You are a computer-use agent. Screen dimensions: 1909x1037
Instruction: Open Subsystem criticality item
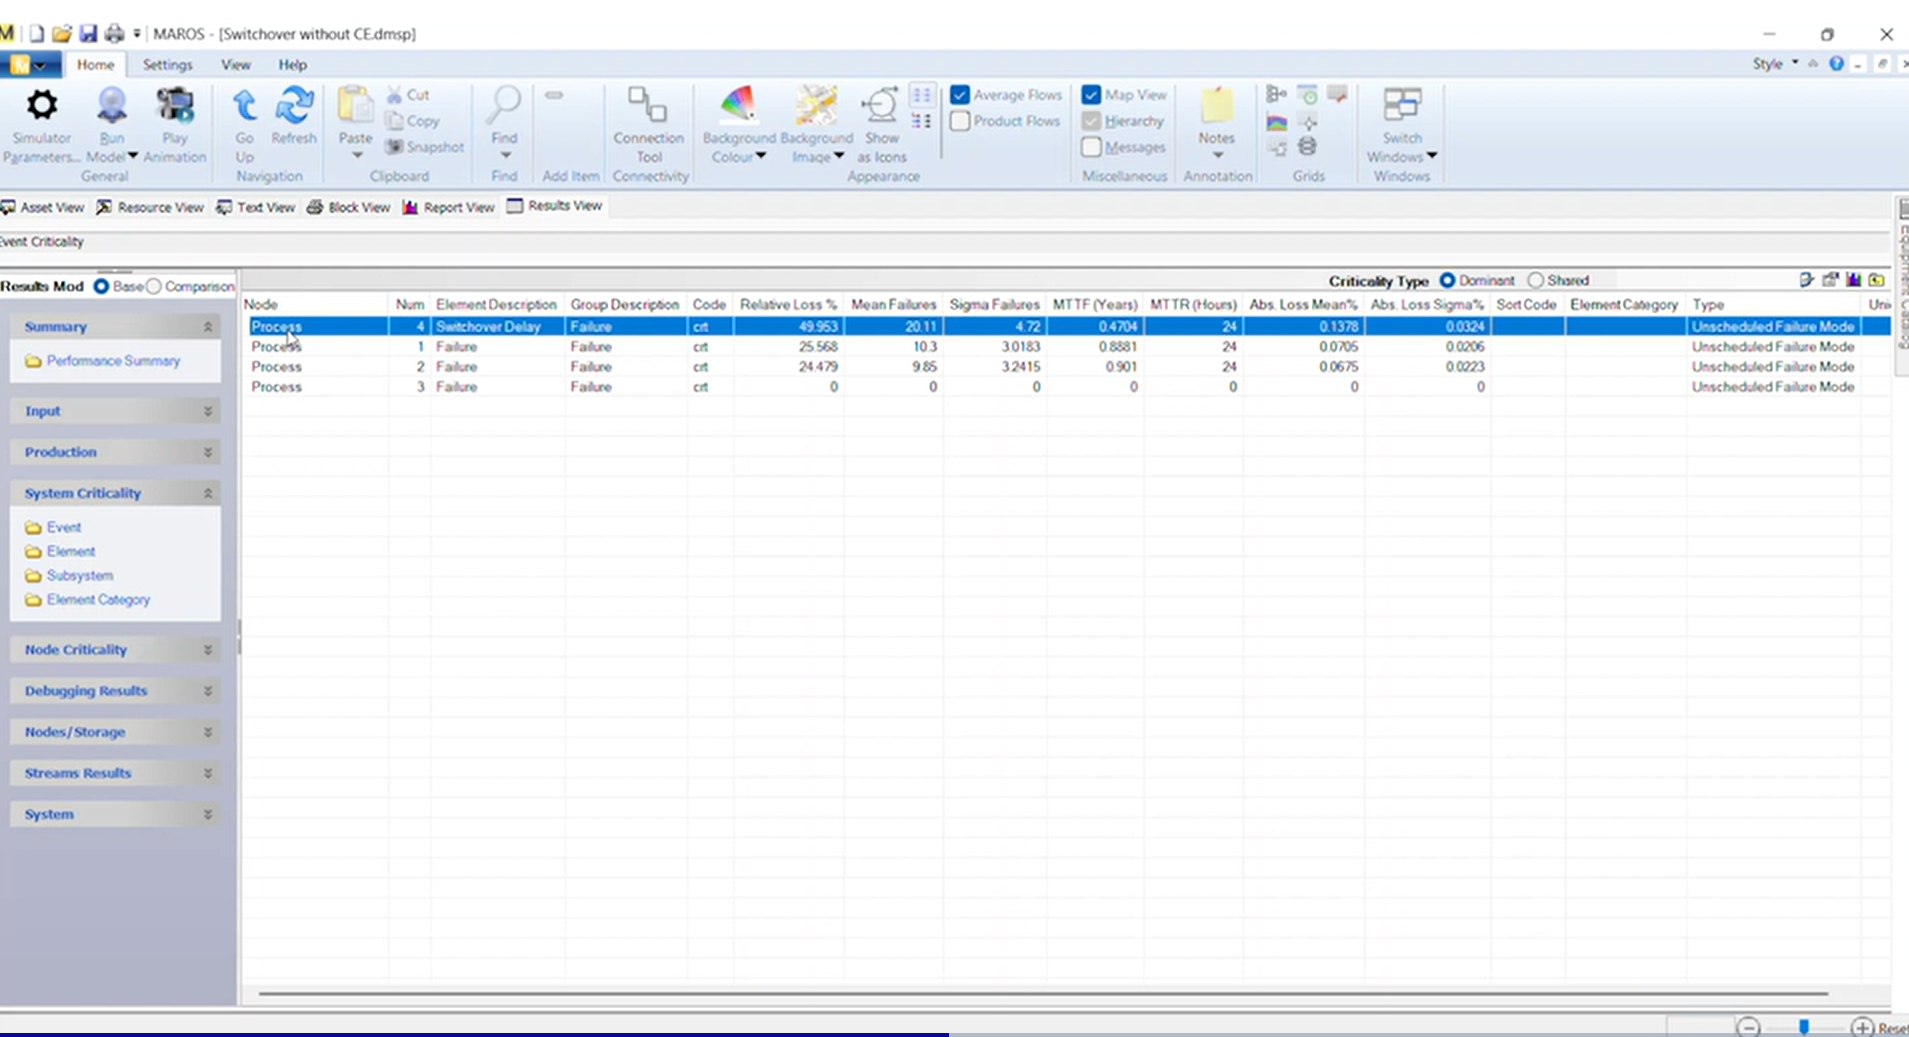(x=69, y=576)
